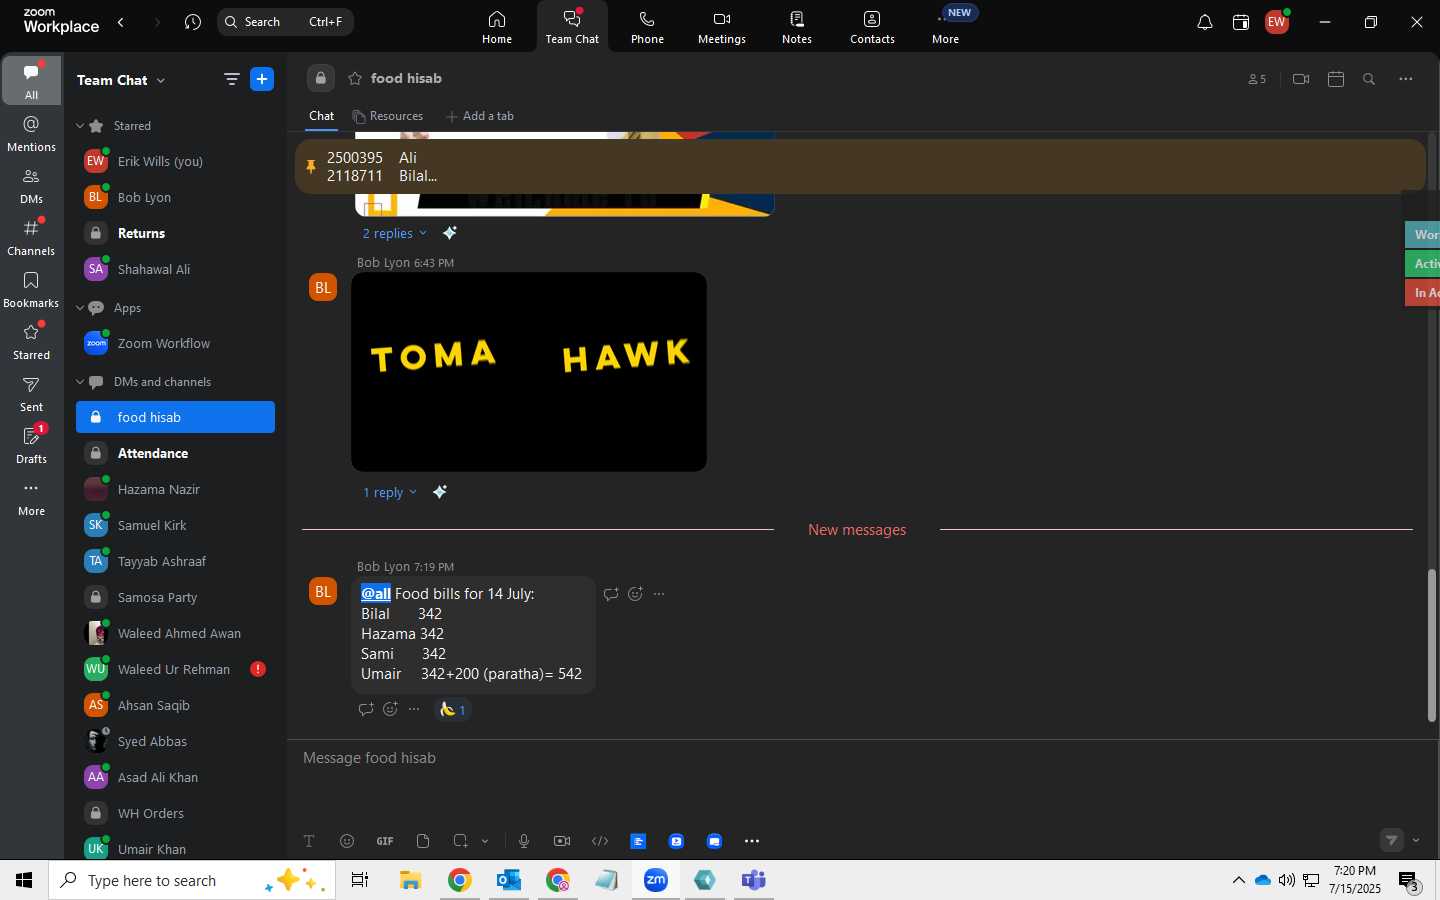1440x900 pixels.
Task: Open chat with Samuel Kirk
Action: (x=175, y=525)
